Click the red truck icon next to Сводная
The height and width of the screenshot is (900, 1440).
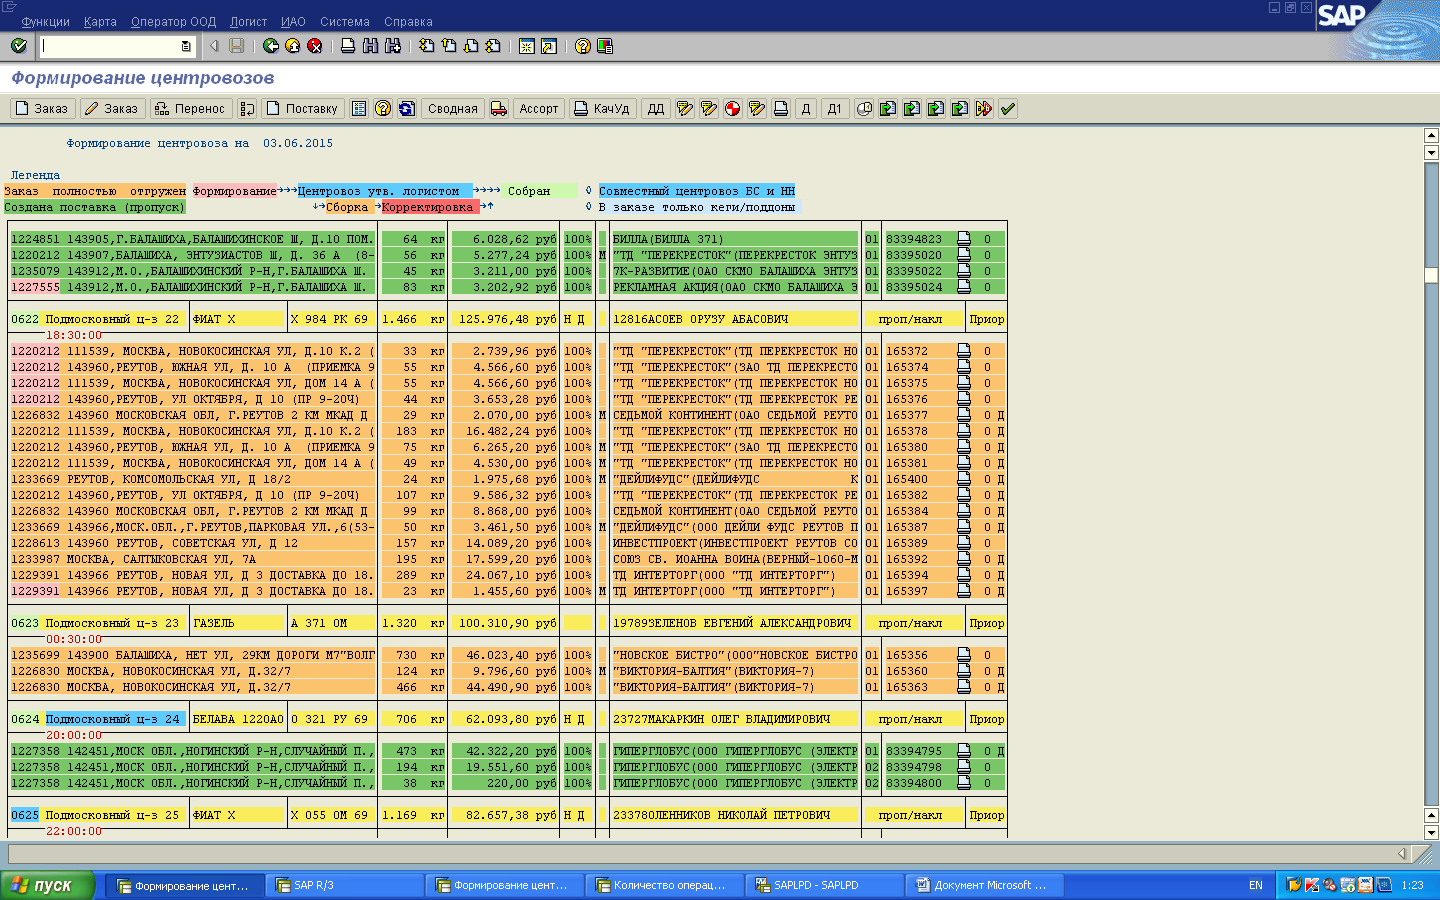(x=498, y=109)
